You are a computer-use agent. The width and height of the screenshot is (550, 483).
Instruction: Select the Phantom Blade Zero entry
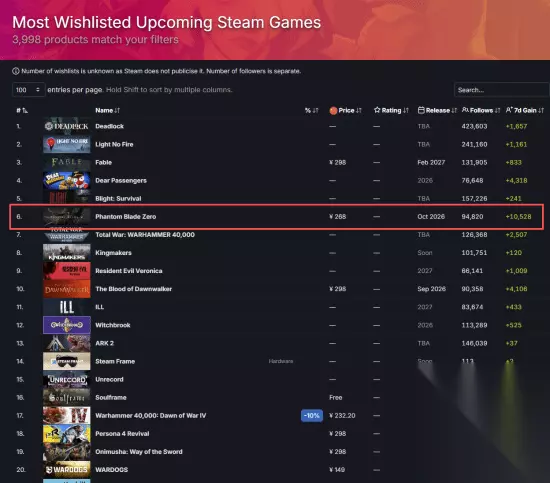pyautogui.click(x=276, y=217)
